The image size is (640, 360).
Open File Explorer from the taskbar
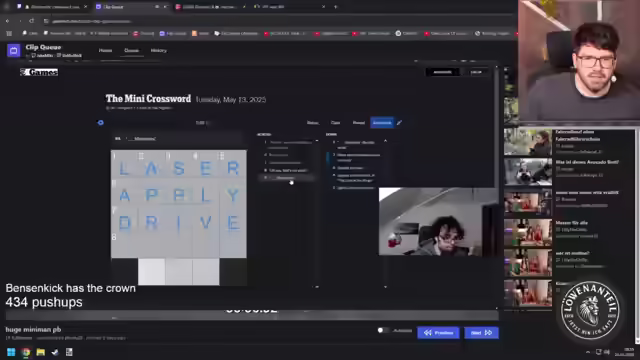click(40, 352)
